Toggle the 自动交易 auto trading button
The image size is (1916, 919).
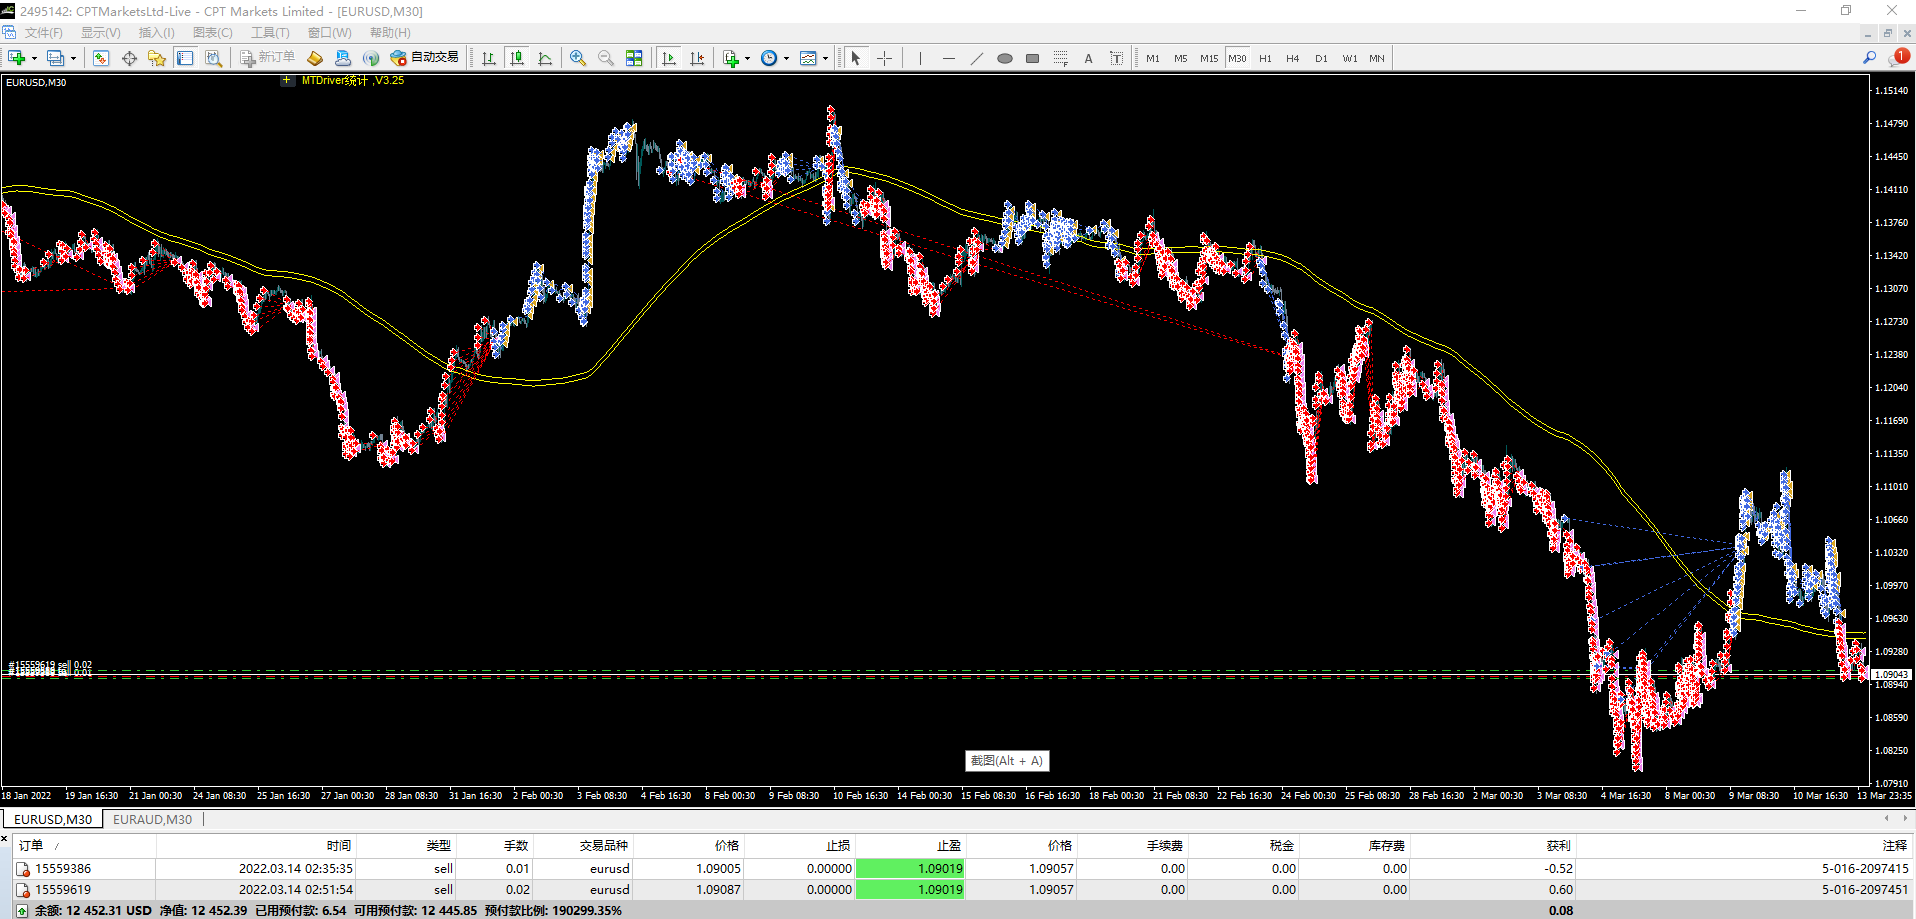click(x=424, y=58)
